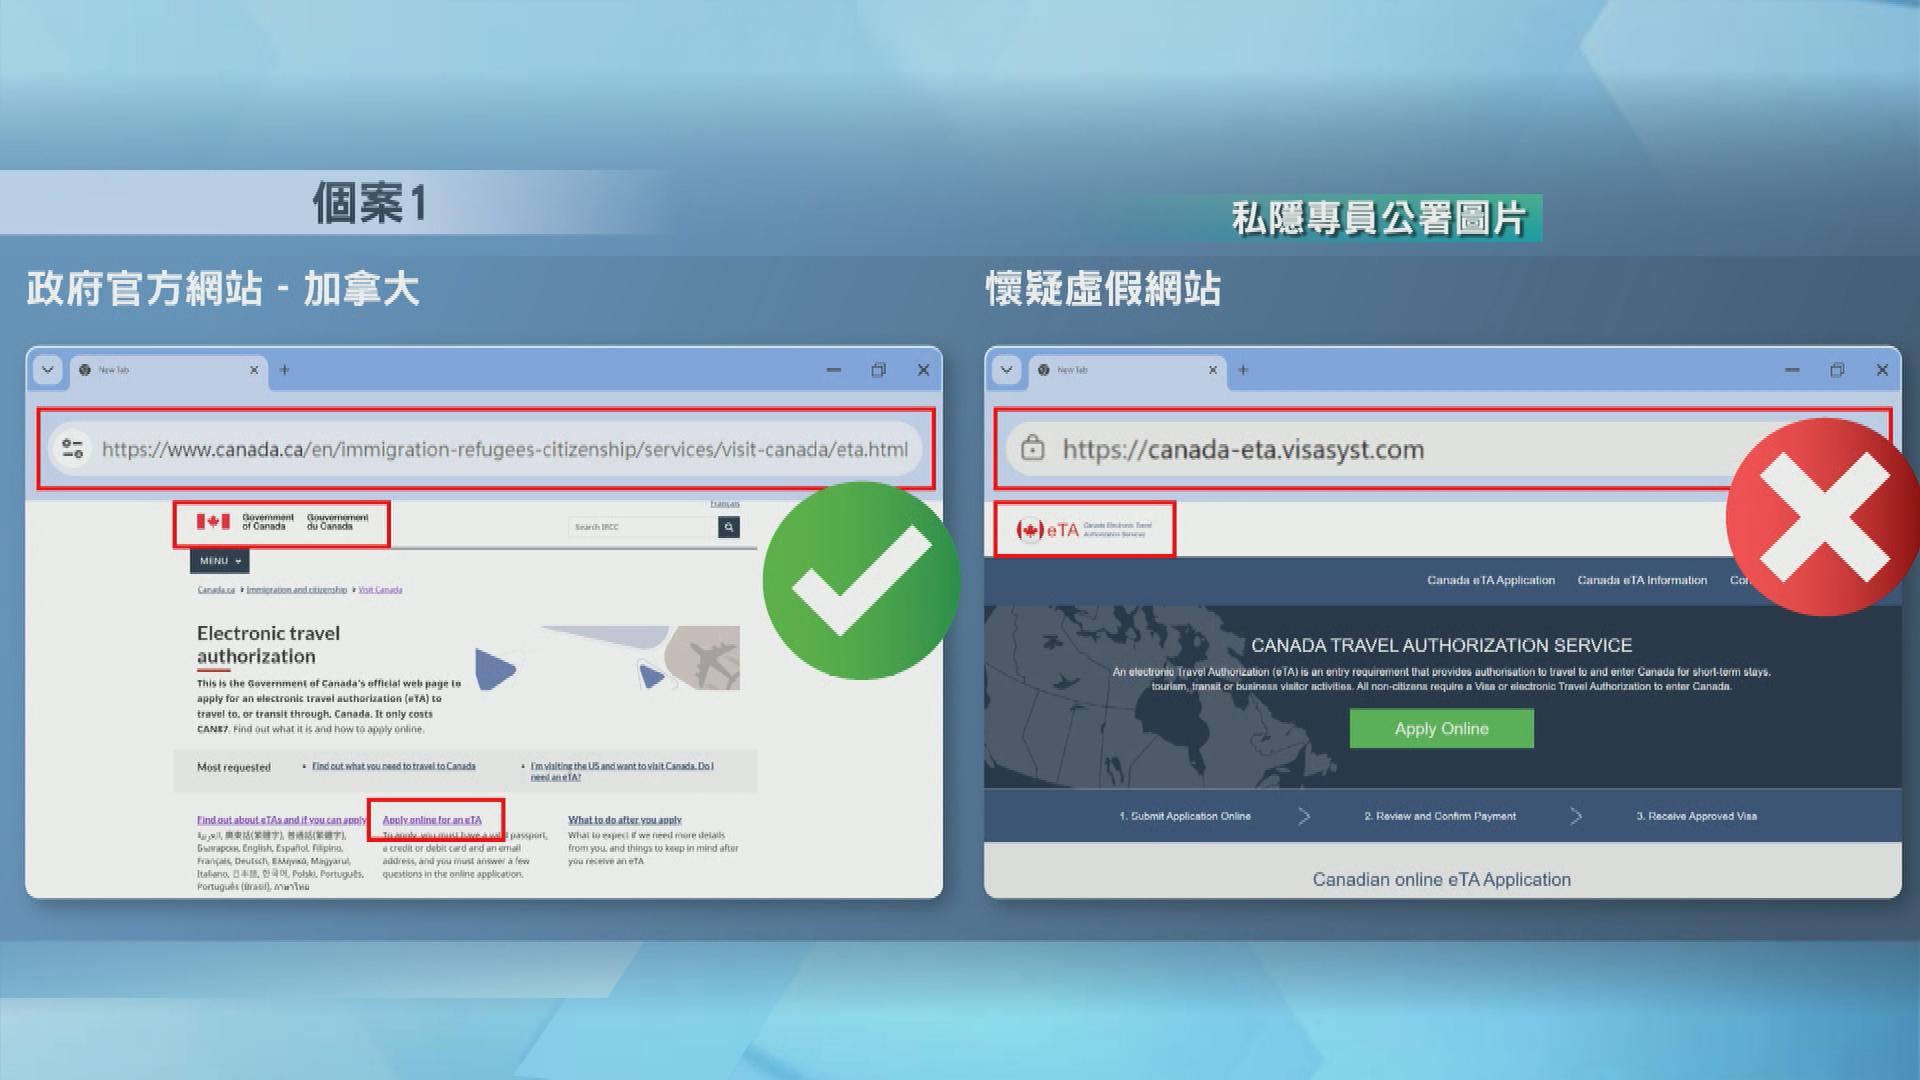The image size is (1920, 1080).
Task: Open 'I'm visiting the US and want to visit Canada' link
Action: tap(622, 771)
